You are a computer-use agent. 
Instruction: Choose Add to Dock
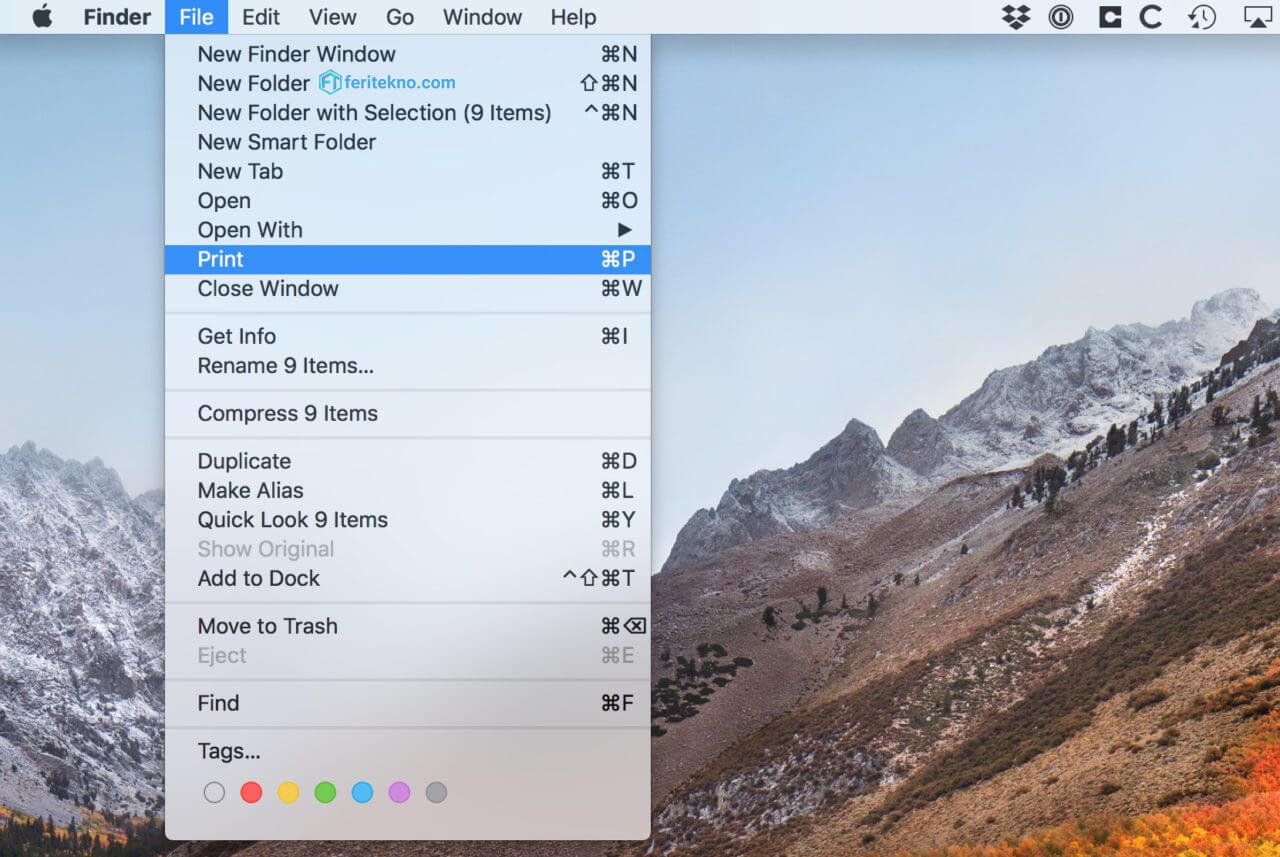[x=408, y=578]
